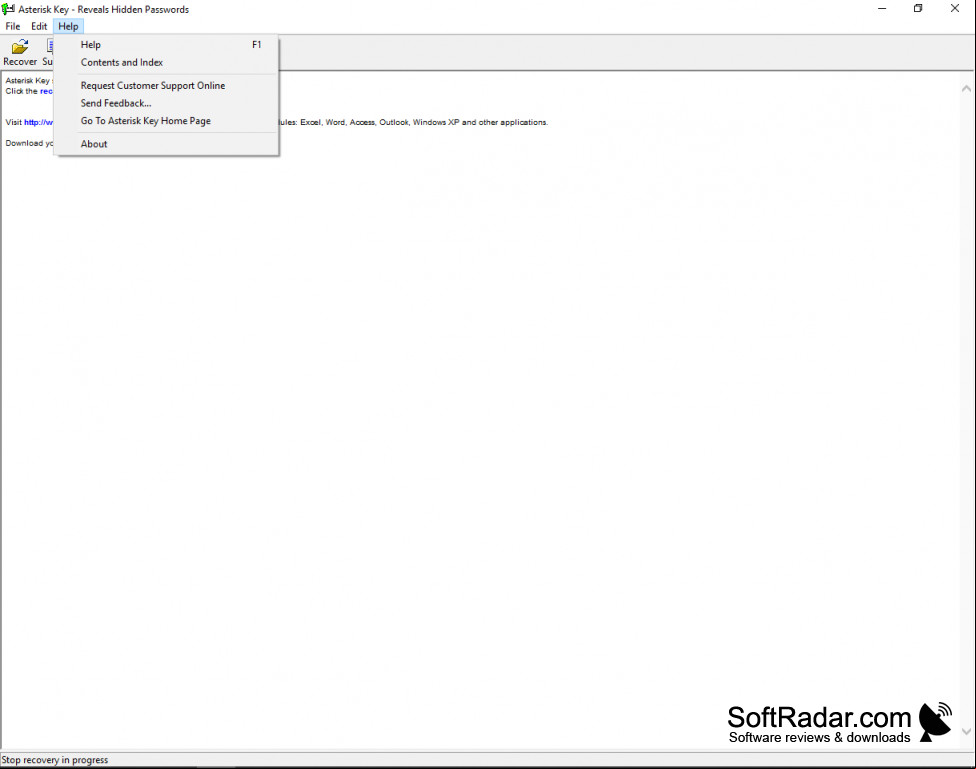Image resolution: width=976 pixels, height=769 pixels.
Task: Select Send Feedback... menu entry
Action: point(166,103)
